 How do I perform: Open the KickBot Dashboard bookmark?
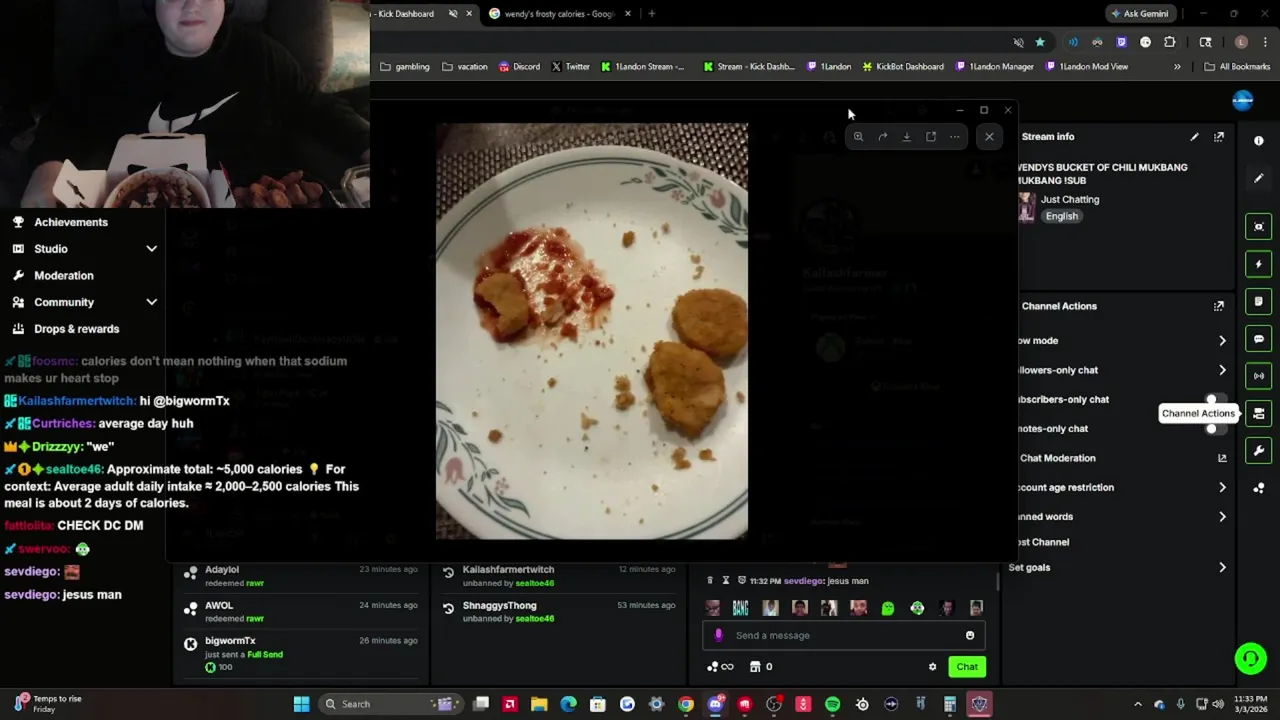[x=902, y=67]
